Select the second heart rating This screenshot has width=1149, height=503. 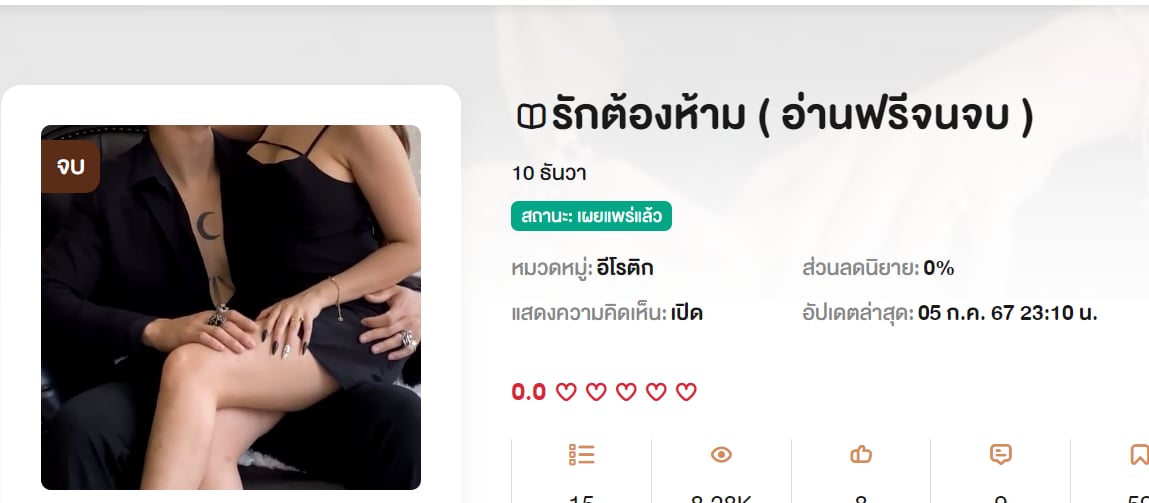tap(596, 392)
